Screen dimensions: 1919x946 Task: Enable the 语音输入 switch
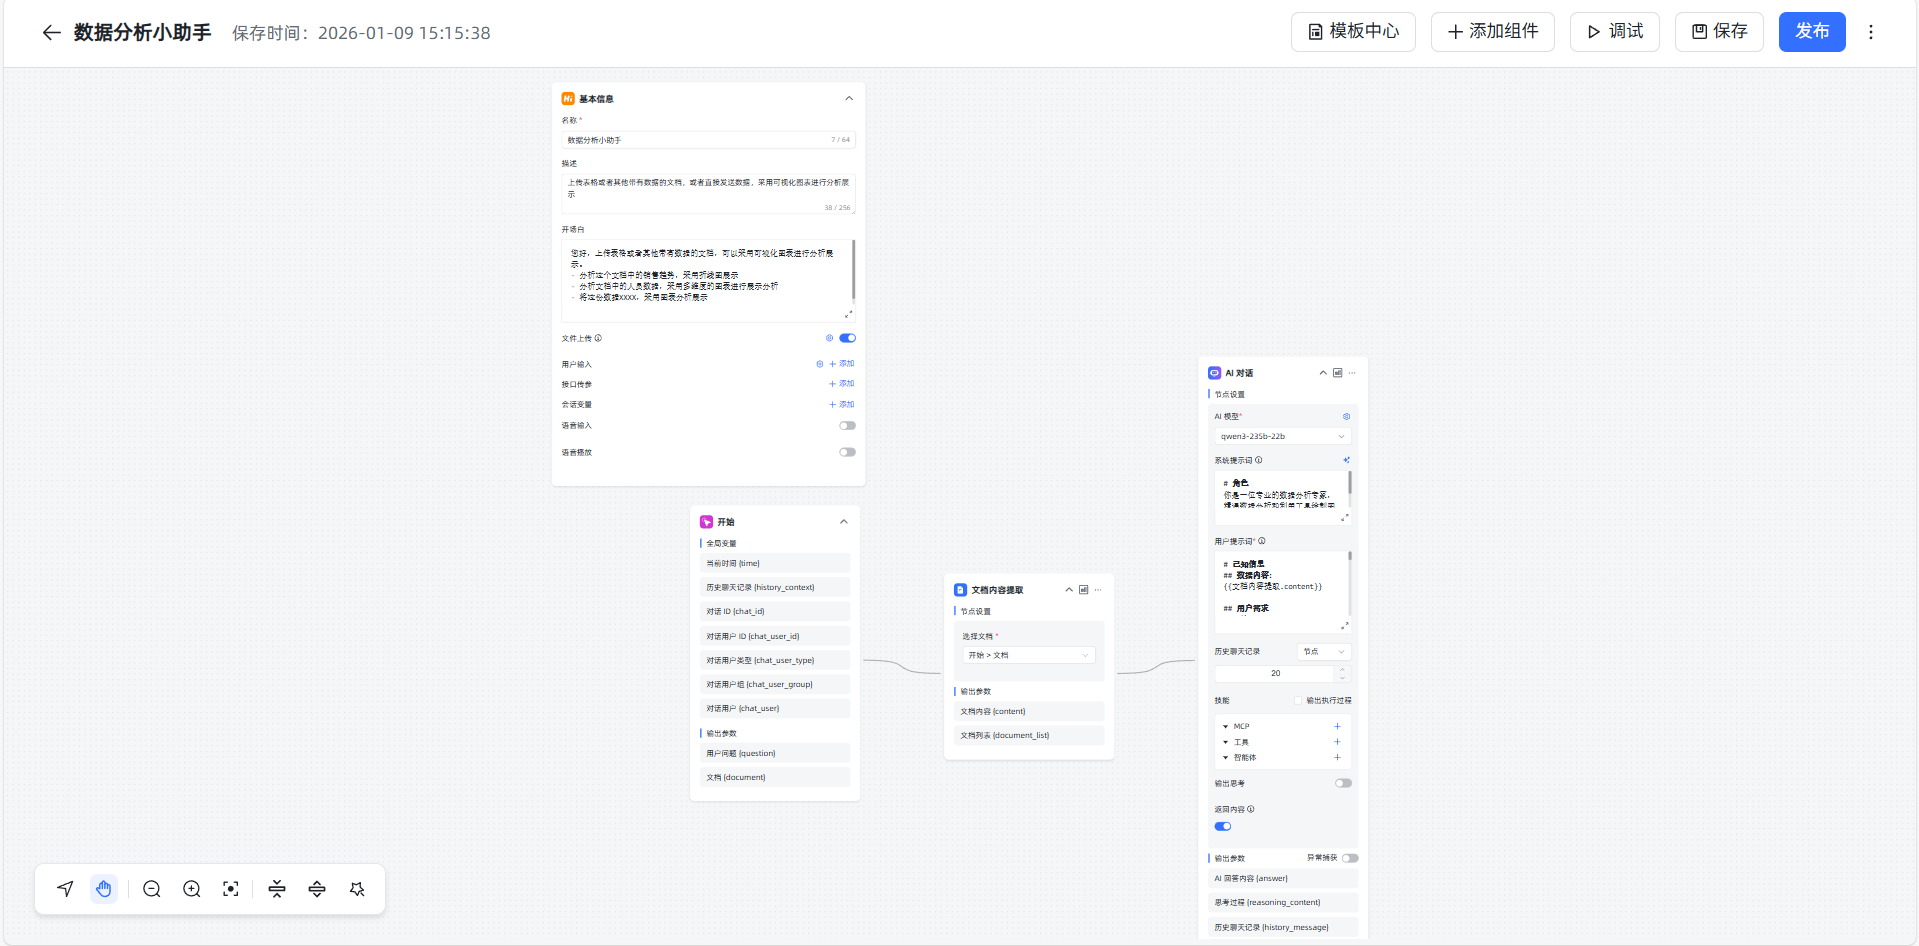click(x=847, y=426)
